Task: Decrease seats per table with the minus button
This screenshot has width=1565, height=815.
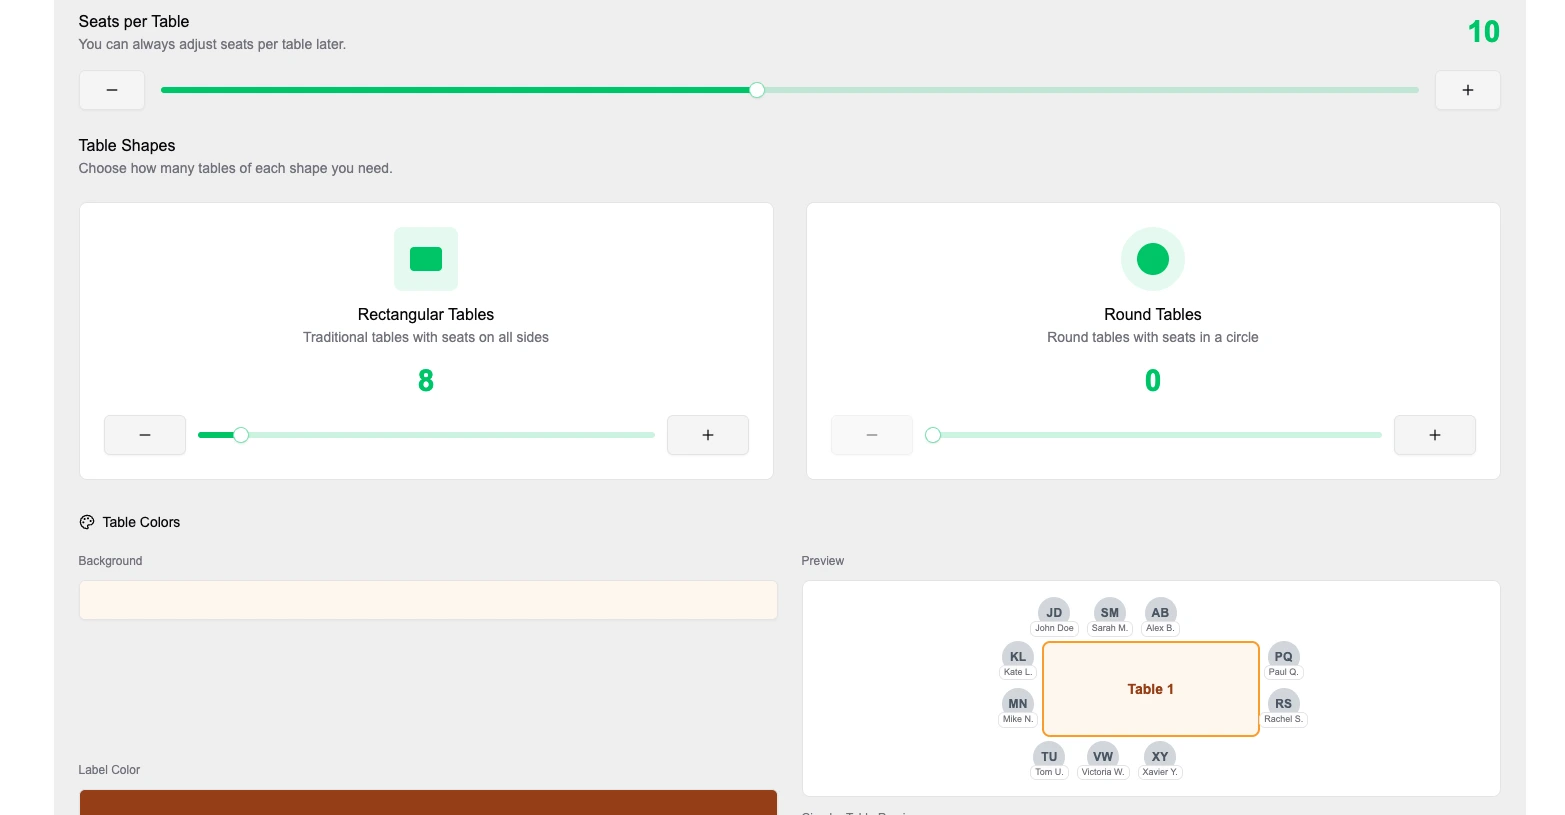Action: coord(111,89)
